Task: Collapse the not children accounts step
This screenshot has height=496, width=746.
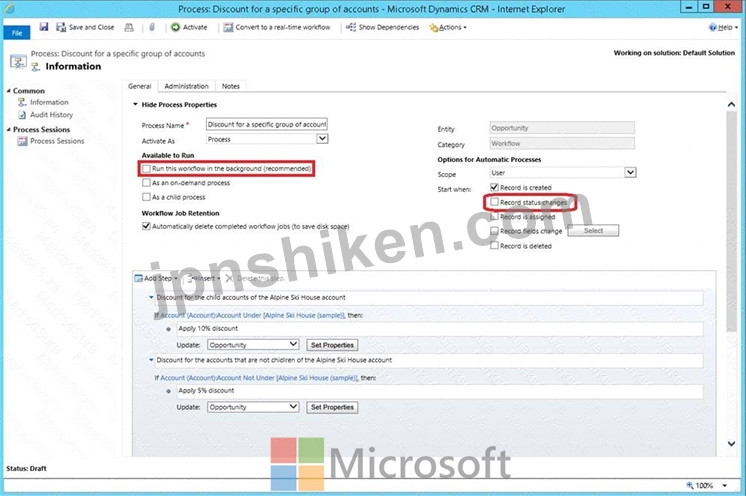Action: tap(151, 360)
